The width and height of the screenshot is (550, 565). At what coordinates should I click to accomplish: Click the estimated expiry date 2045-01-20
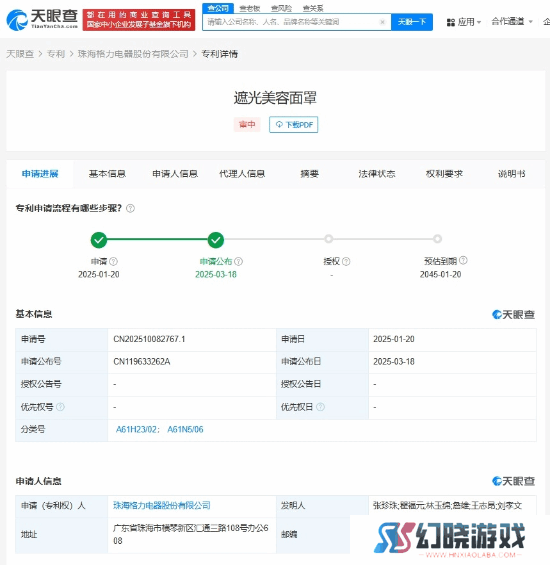point(440,275)
